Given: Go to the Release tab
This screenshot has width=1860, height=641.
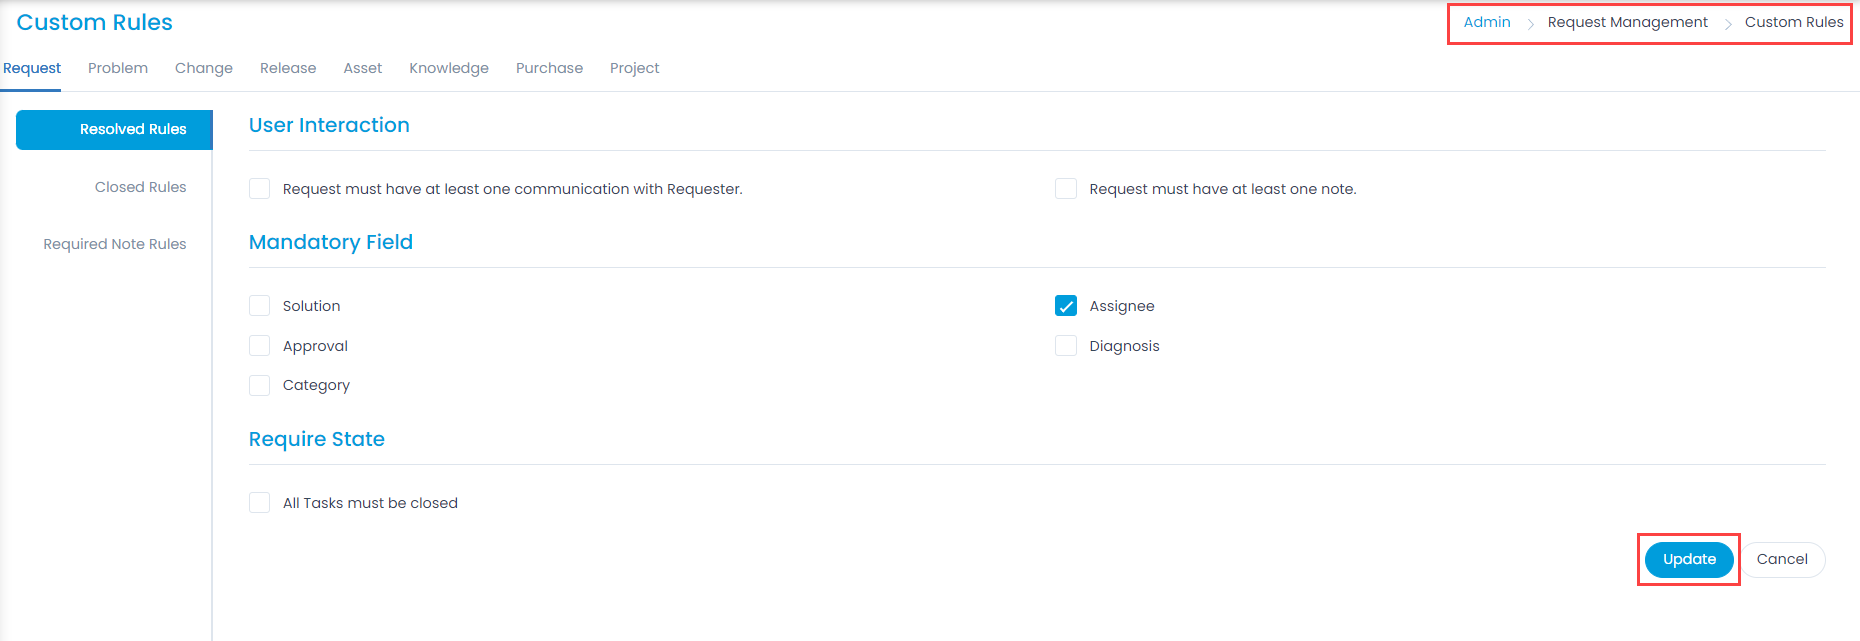Looking at the screenshot, I should 288,68.
